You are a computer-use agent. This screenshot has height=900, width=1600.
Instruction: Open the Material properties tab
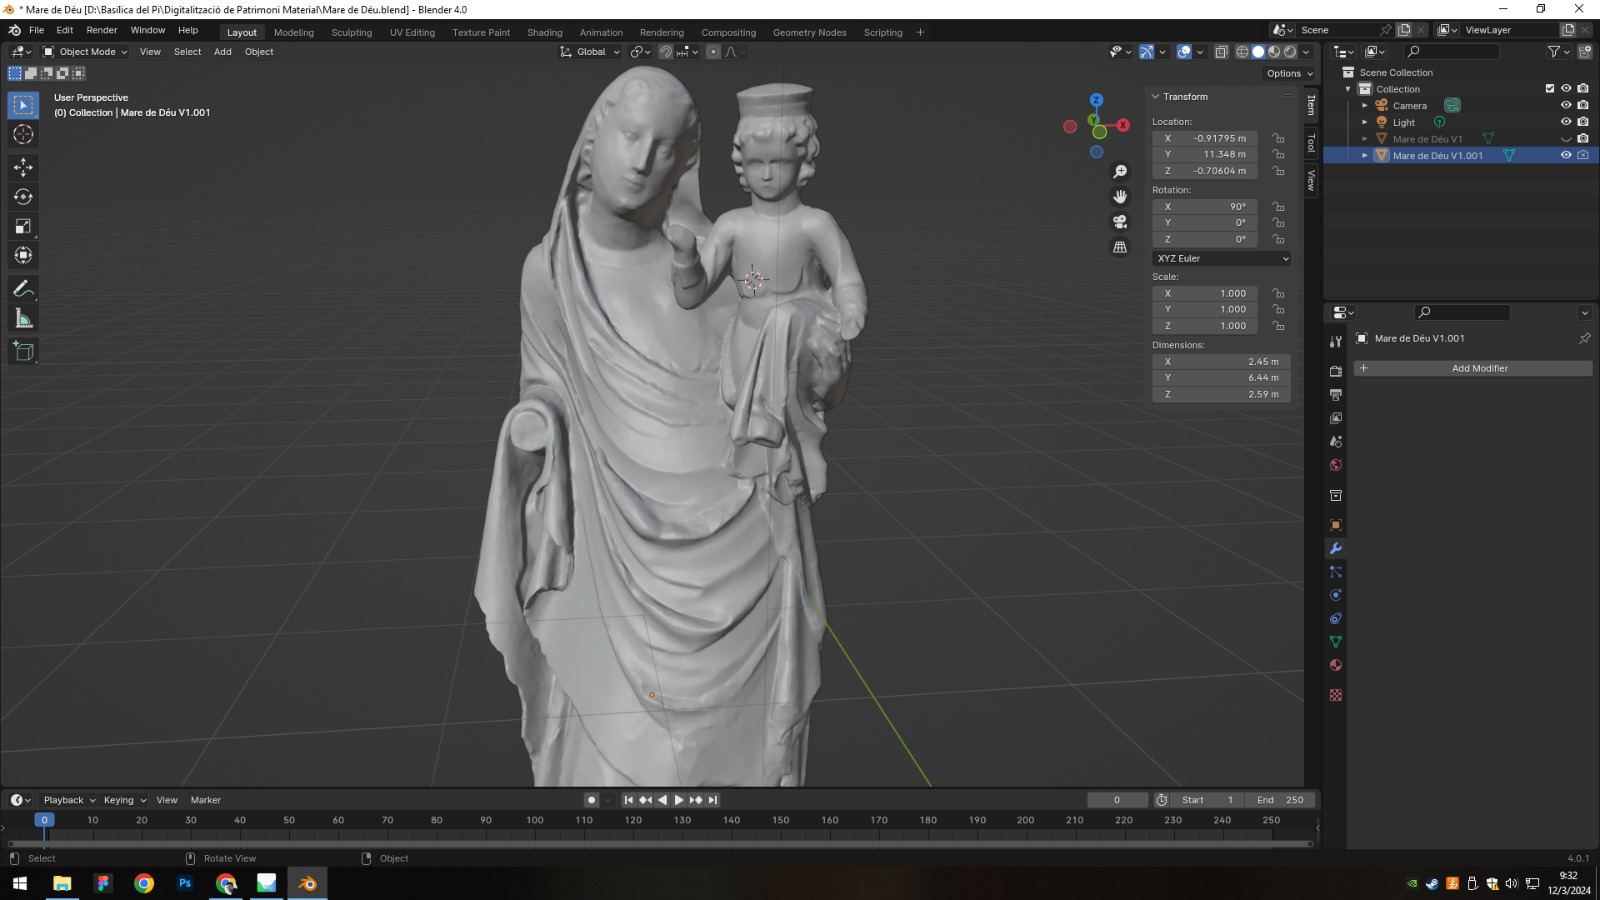(1335, 665)
